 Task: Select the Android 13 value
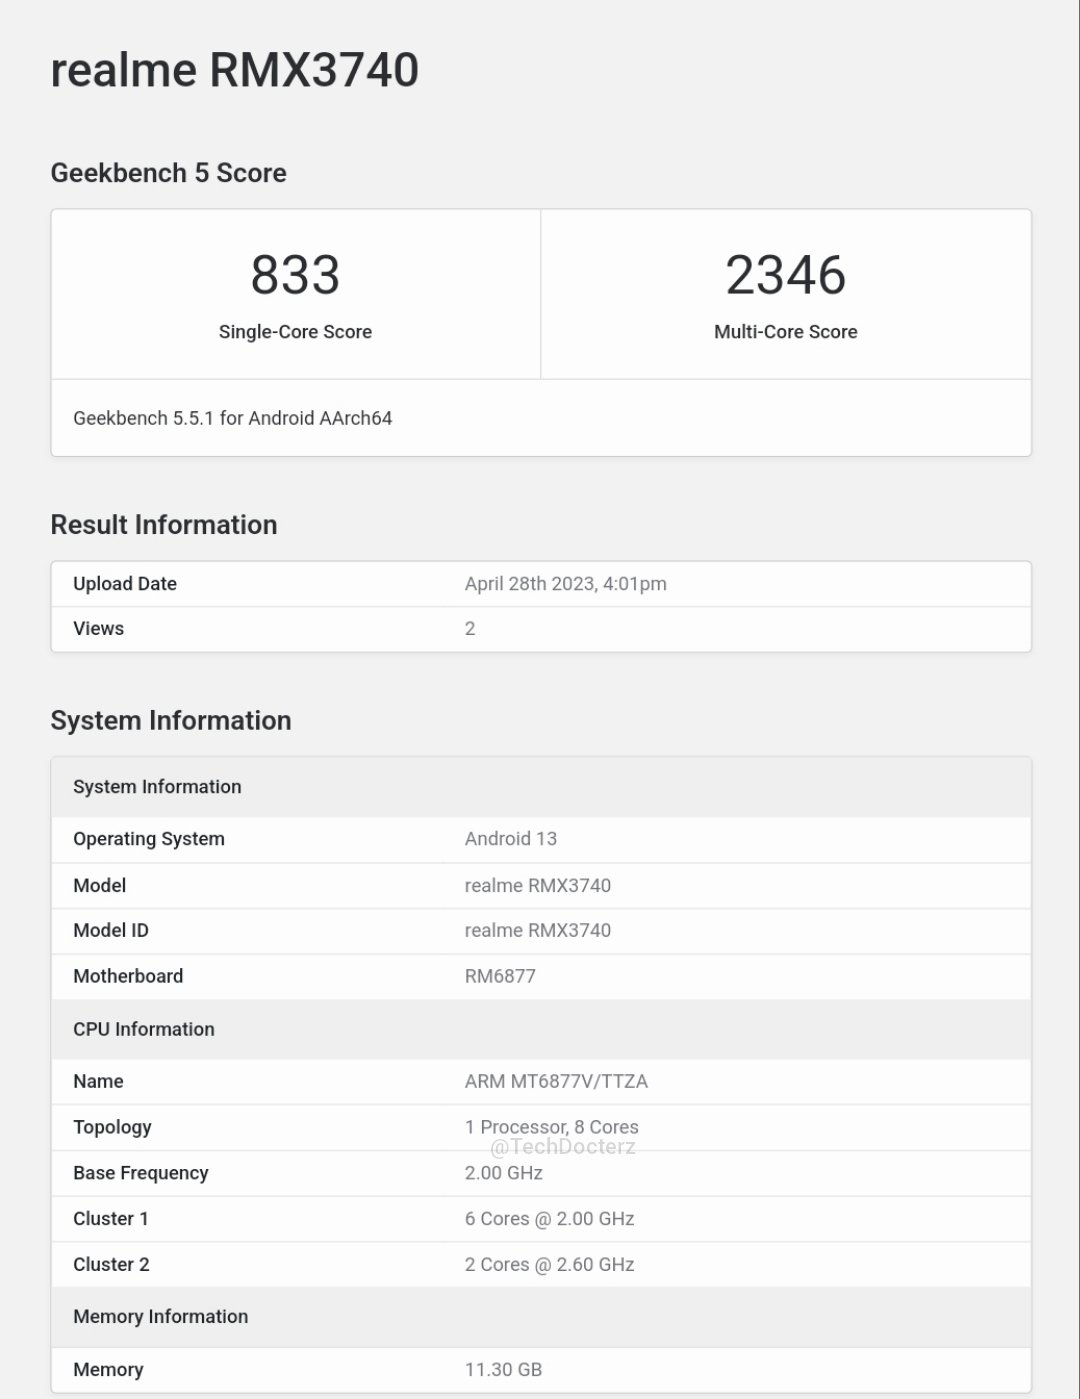(x=510, y=839)
